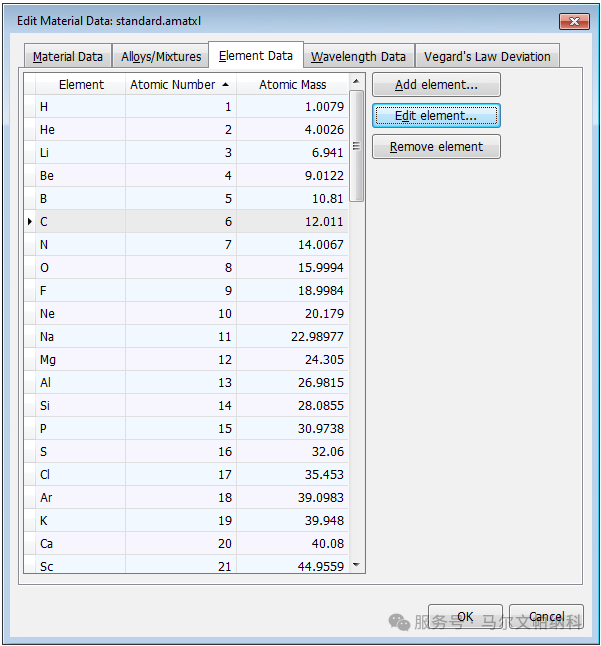
Task: Select the atomic mass cell 15.9994 for O
Action: (x=292, y=268)
